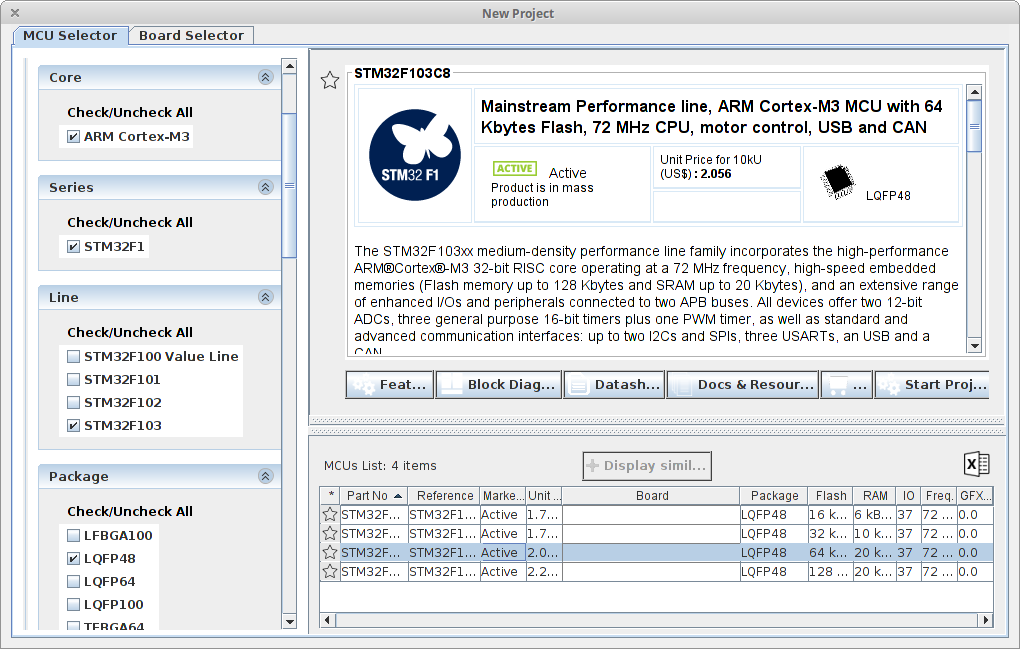The image size is (1020, 649).
Task: Sort by the Package column header
Action: click(x=774, y=496)
